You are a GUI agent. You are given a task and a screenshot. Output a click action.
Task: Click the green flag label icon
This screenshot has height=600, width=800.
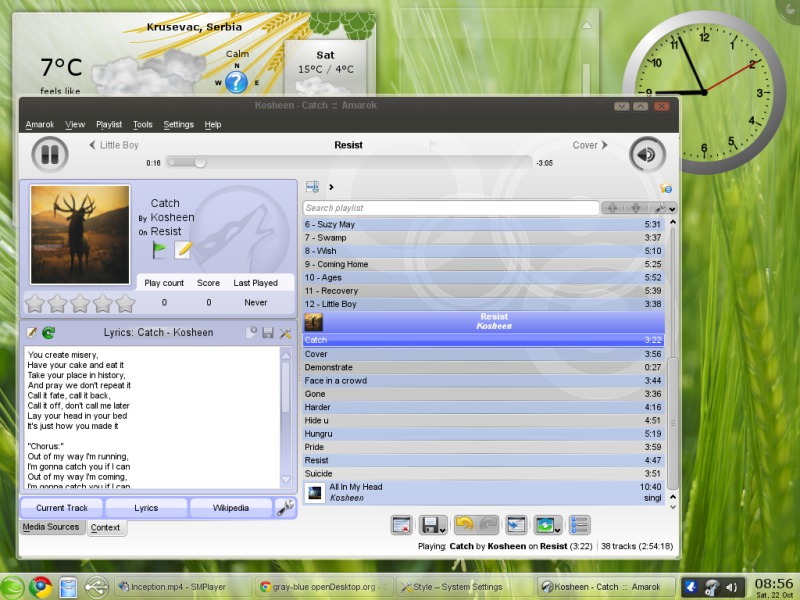[x=160, y=250]
